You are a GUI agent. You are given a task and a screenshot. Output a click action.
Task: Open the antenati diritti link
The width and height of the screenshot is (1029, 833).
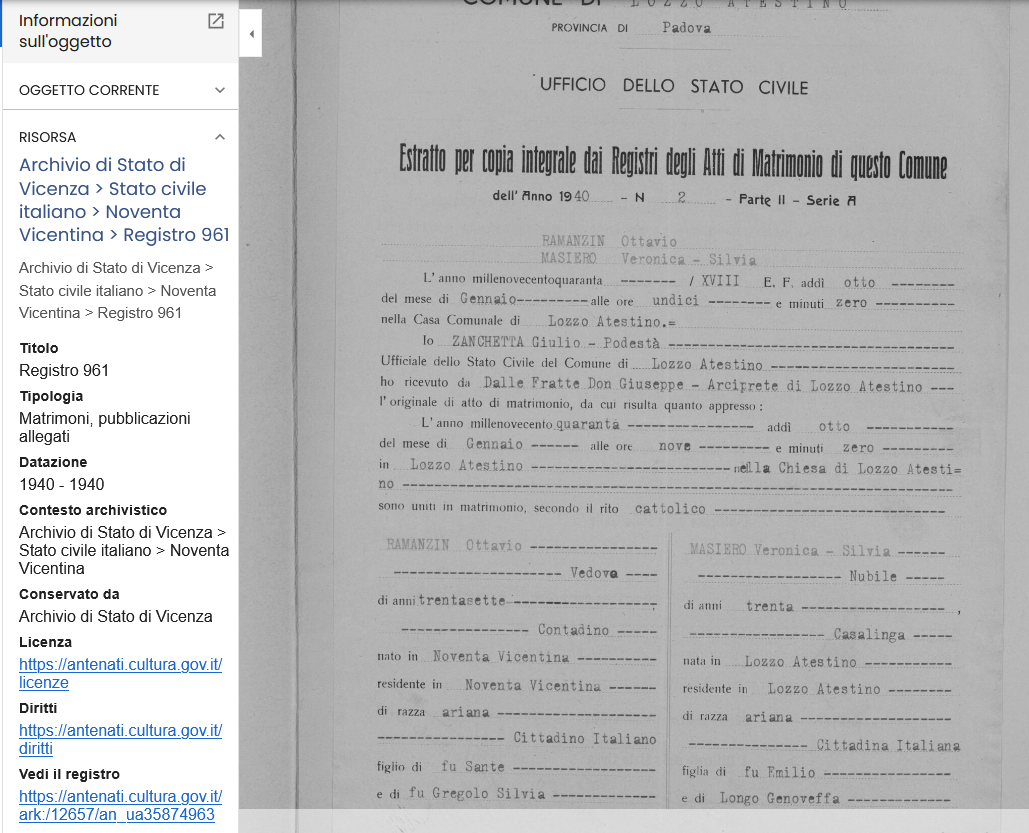click(121, 739)
